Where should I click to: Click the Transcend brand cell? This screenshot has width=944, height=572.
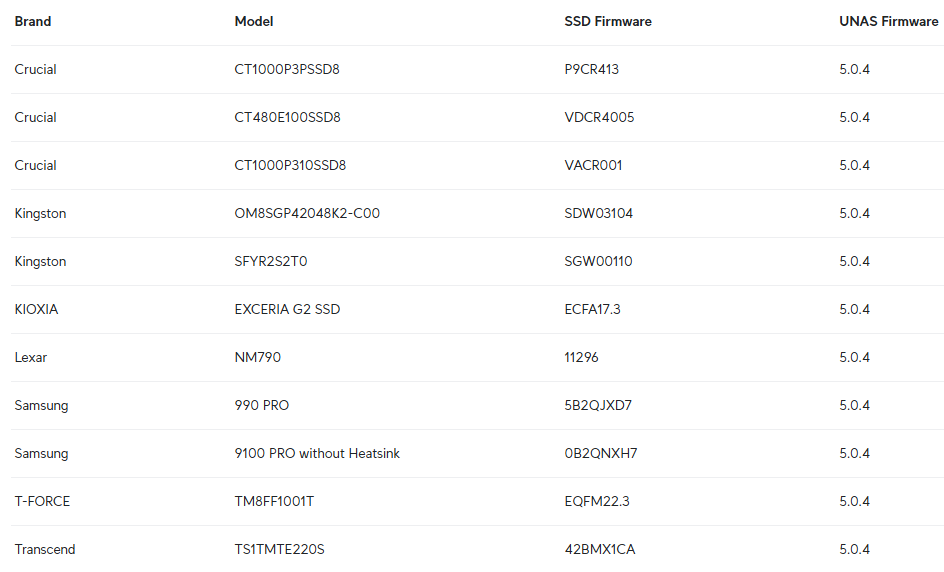(45, 549)
